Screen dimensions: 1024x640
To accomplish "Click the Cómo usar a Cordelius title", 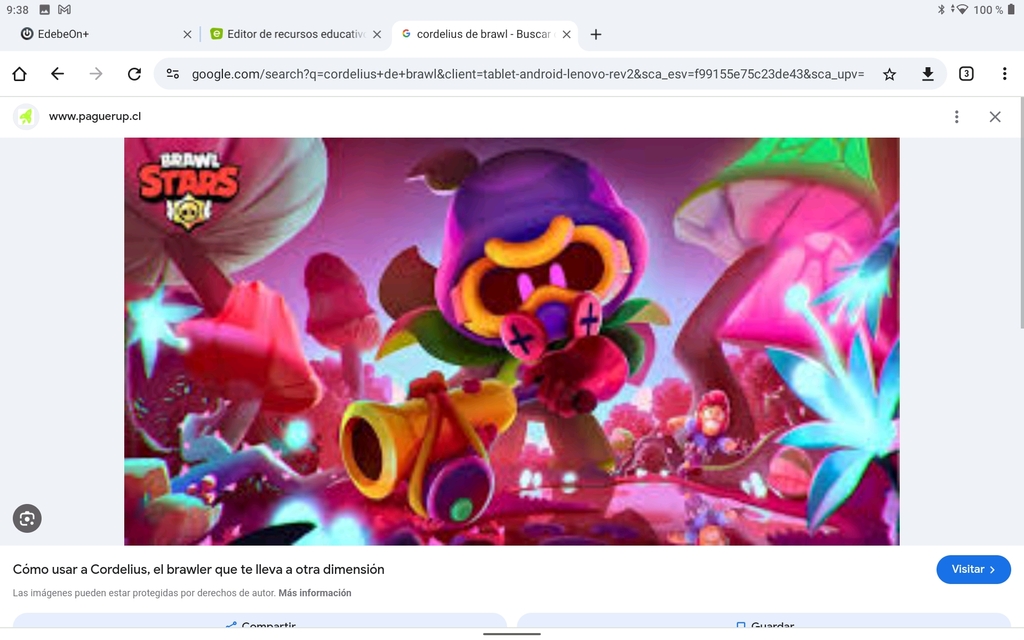I will (199, 569).
